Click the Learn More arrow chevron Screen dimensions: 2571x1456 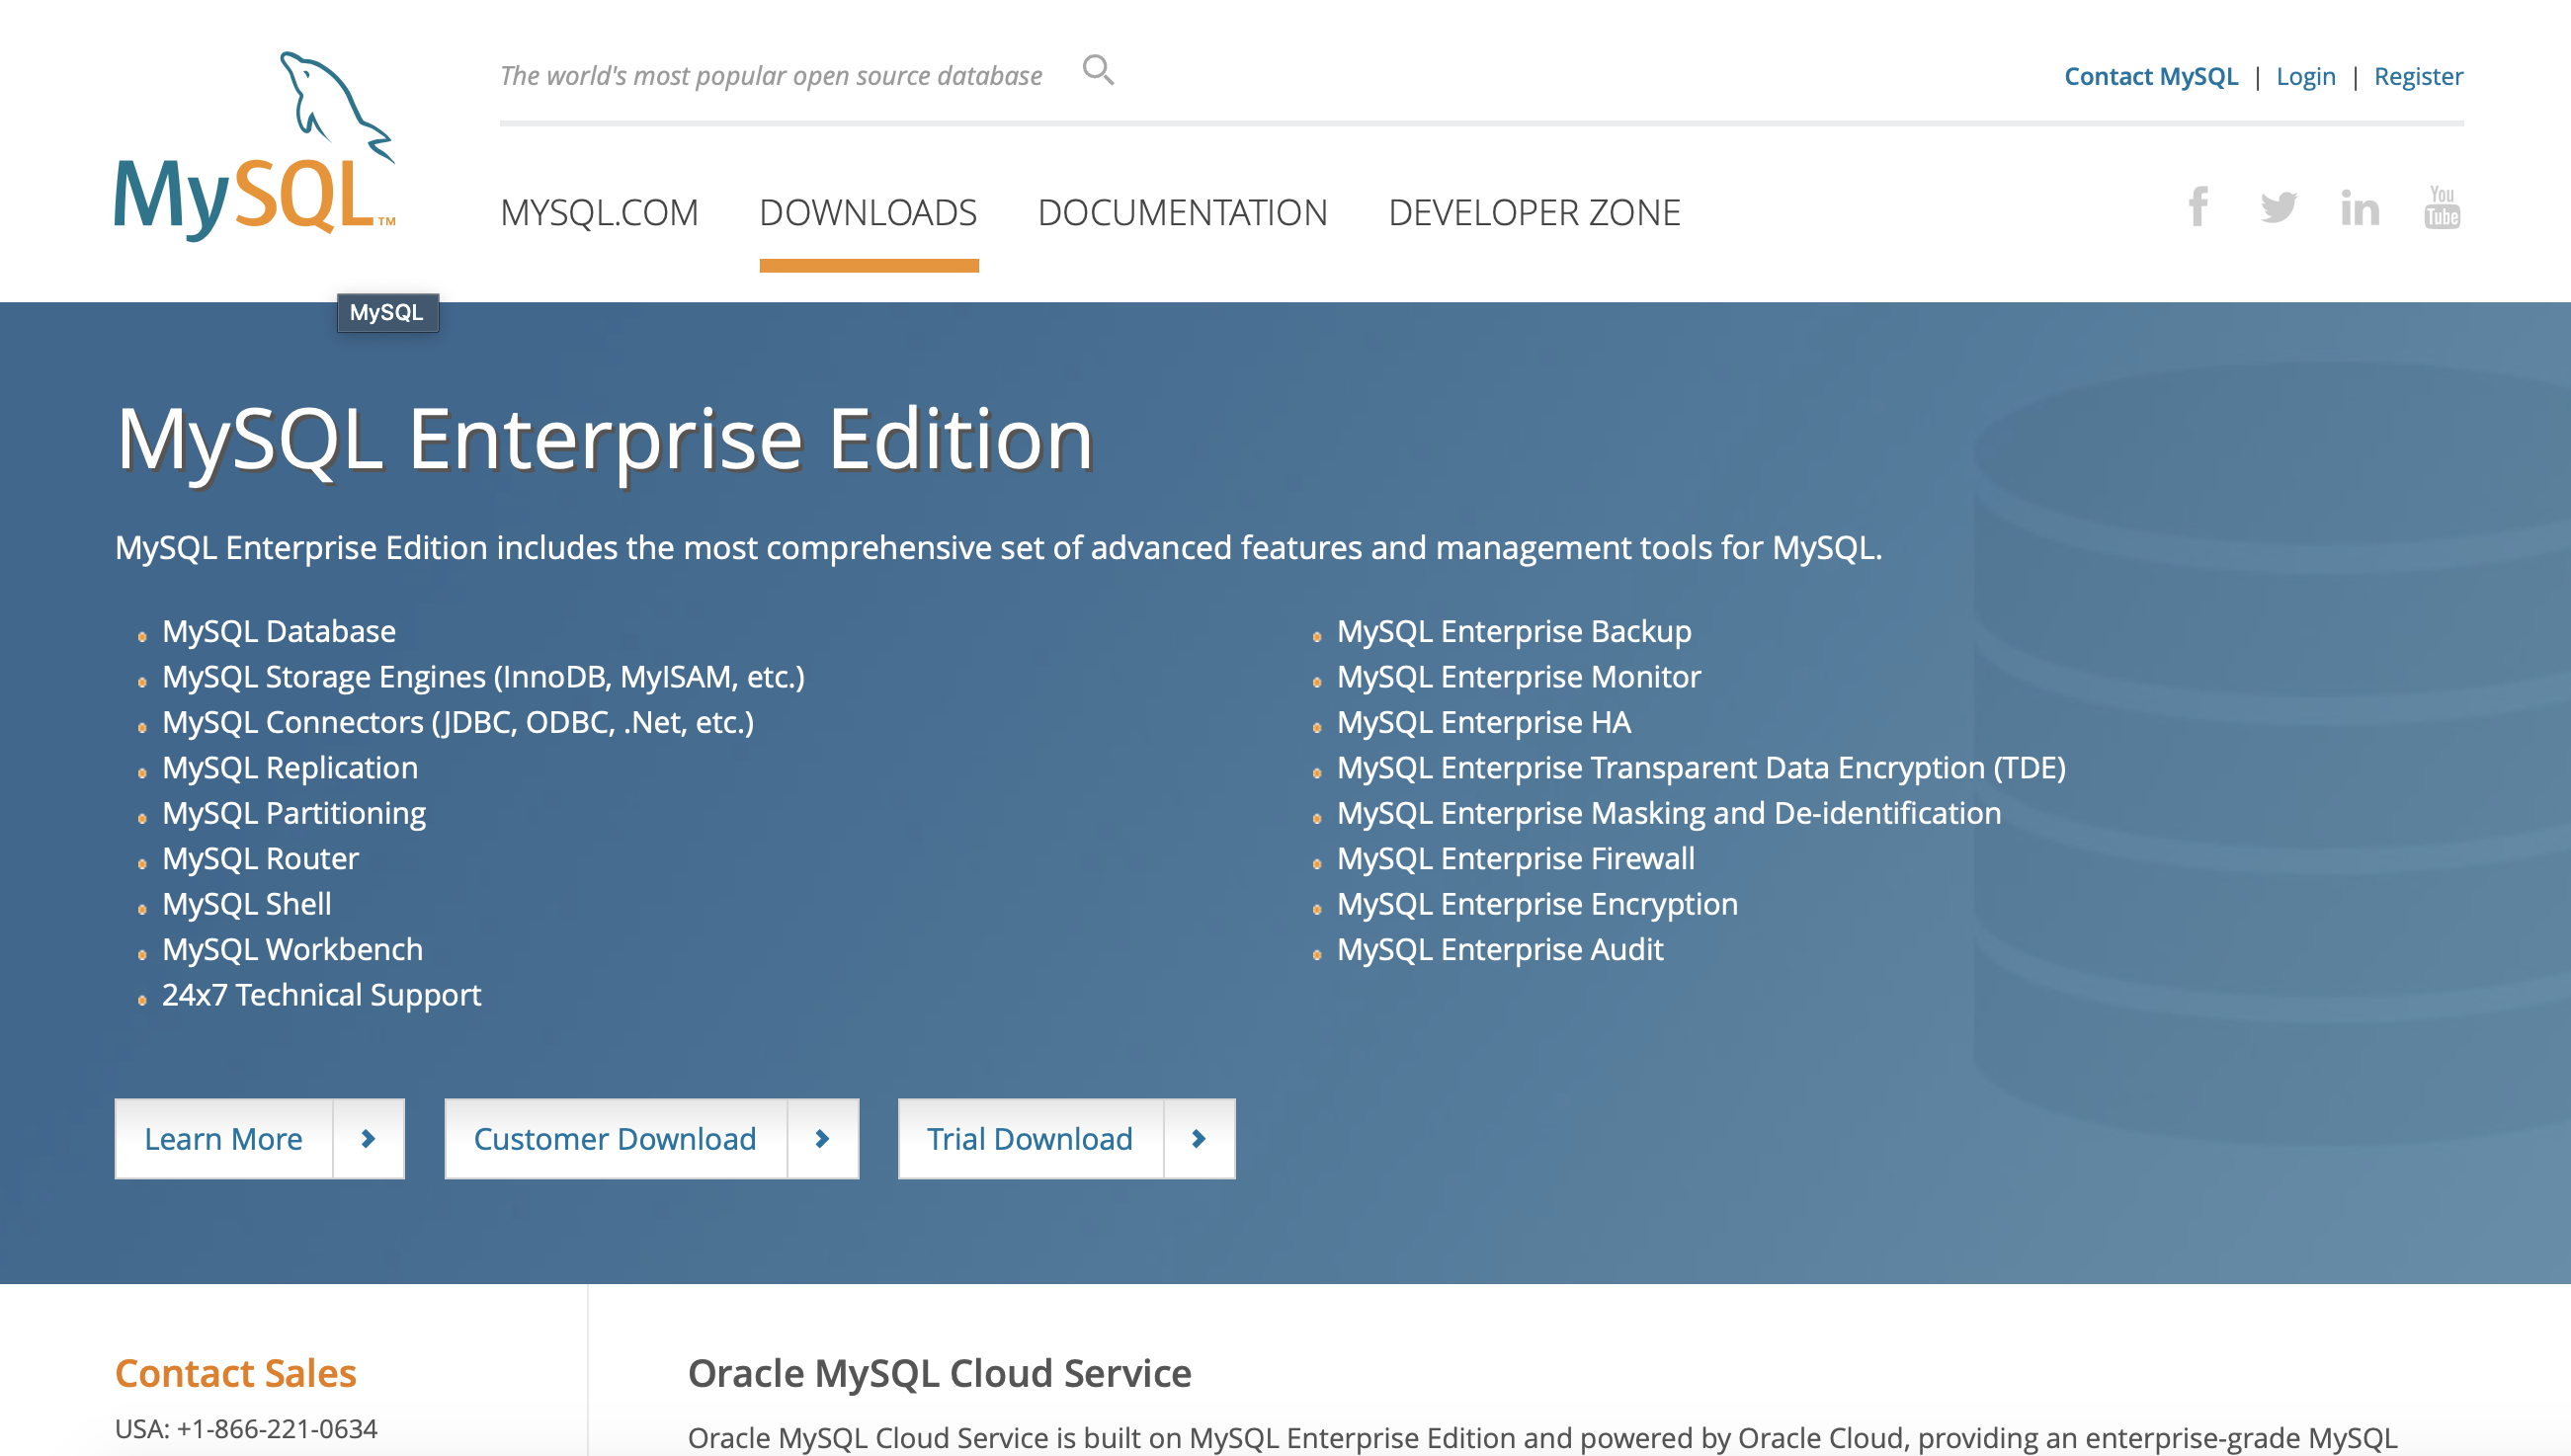(368, 1139)
